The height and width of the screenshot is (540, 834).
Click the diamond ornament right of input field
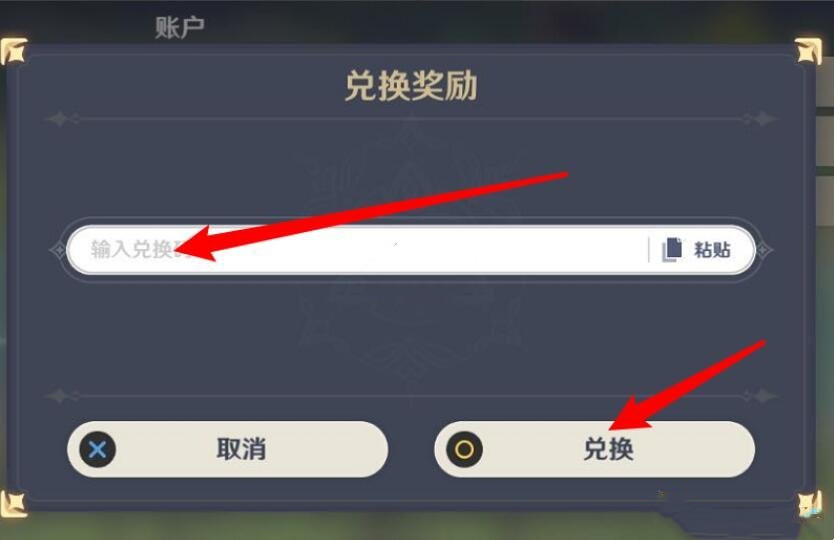coord(764,250)
